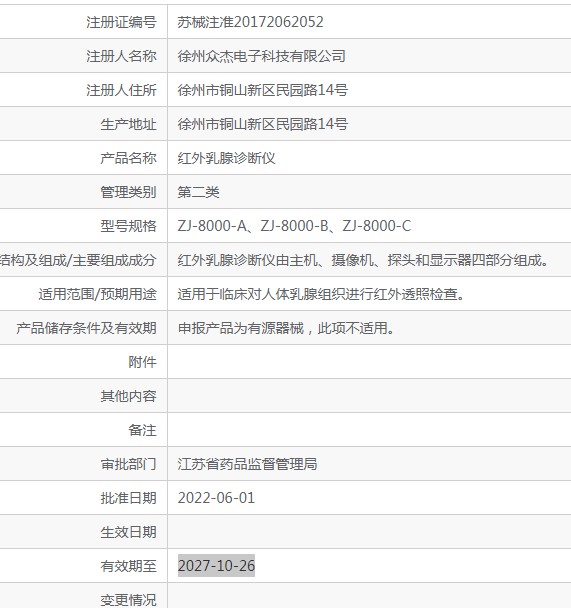The image size is (571, 608).
Task: Click the management category value 第二类
Action: pyautogui.click(x=198, y=192)
